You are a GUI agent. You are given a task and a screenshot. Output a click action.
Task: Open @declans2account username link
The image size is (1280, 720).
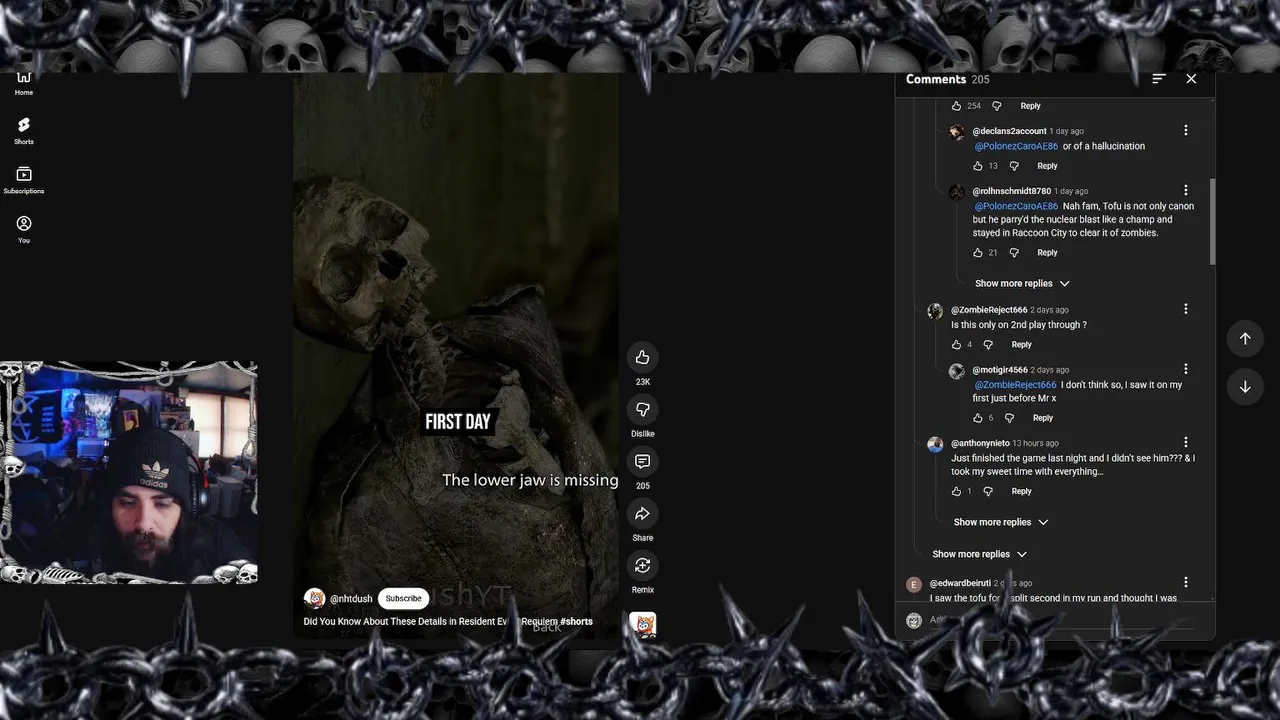(x=1009, y=131)
